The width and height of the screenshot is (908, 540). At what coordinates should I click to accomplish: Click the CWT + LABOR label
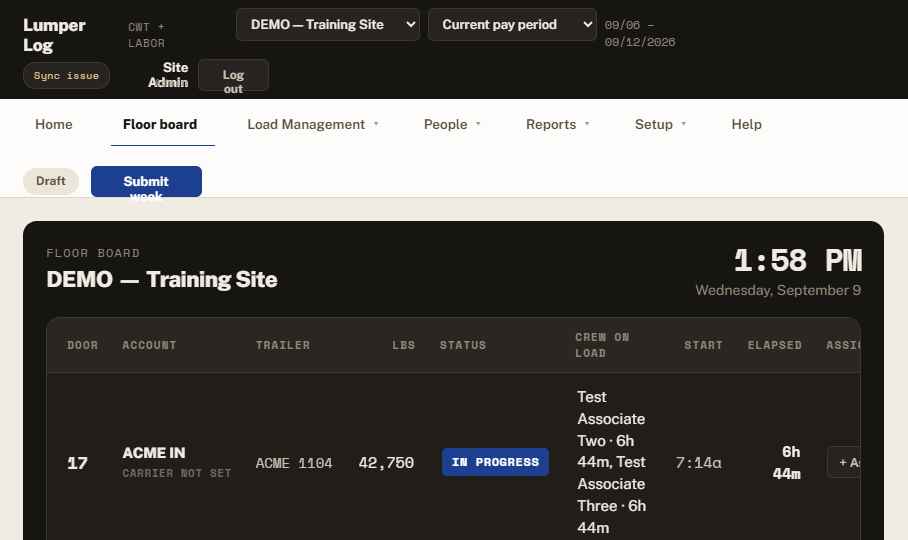tap(147, 35)
